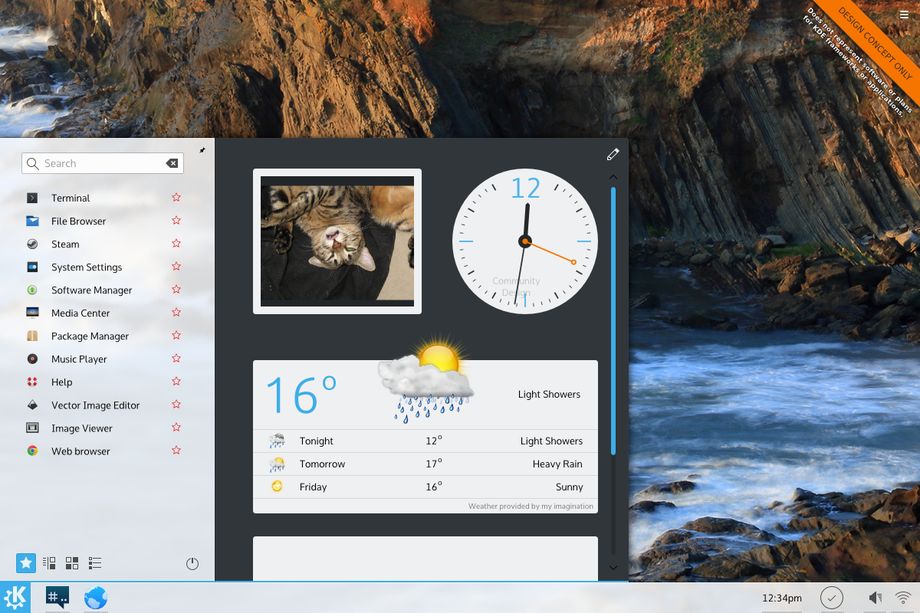Switch to the categories list view tab
Viewport: 920px width, 613px height.
(49, 563)
